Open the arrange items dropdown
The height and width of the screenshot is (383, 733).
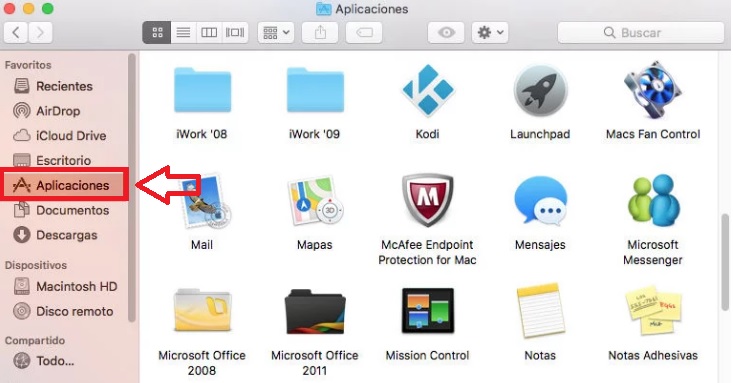(276, 33)
